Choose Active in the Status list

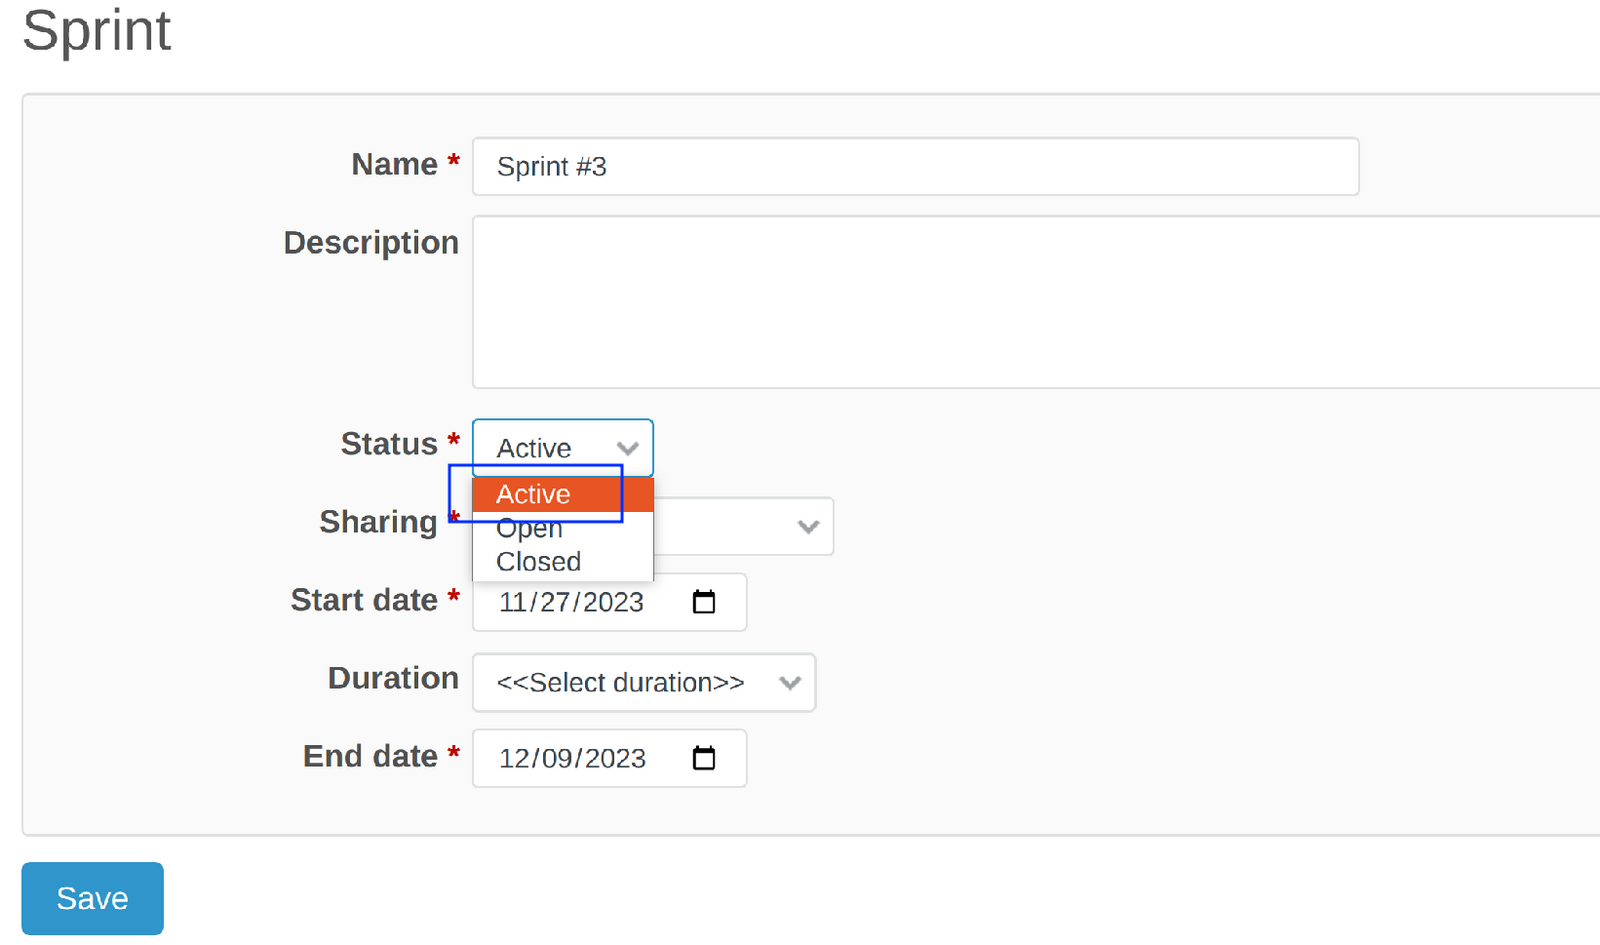click(533, 494)
